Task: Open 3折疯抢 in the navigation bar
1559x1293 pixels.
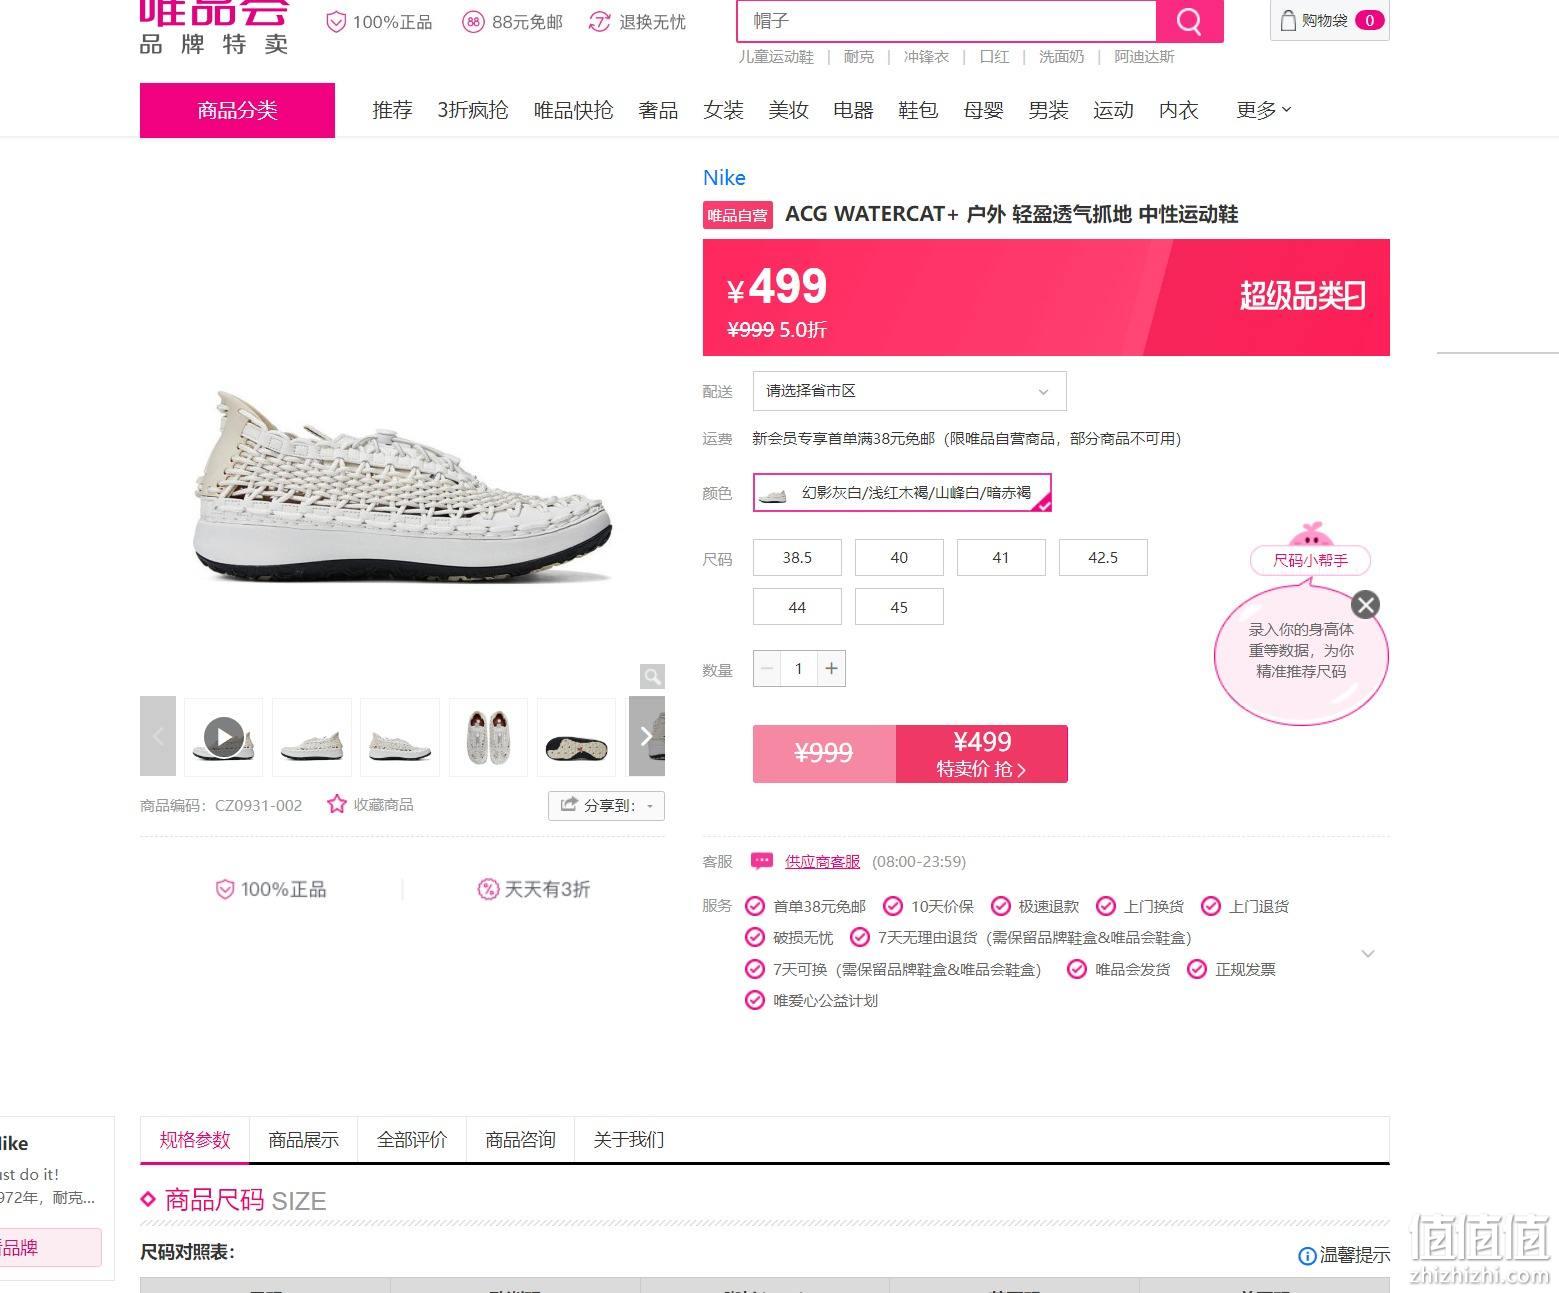Action: coord(473,110)
